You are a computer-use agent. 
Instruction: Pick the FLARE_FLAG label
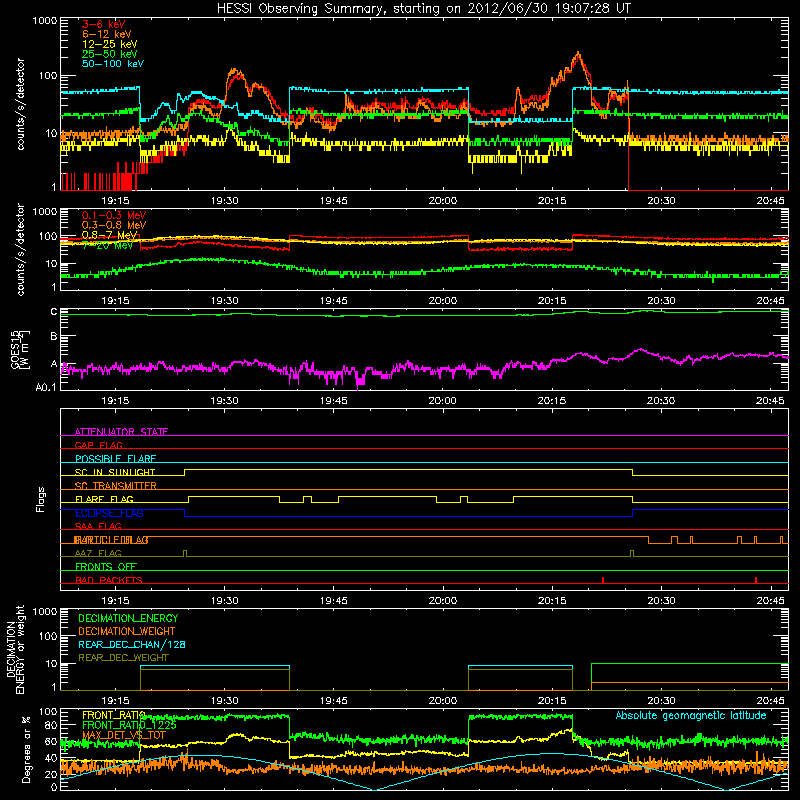pyautogui.click(x=104, y=499)
